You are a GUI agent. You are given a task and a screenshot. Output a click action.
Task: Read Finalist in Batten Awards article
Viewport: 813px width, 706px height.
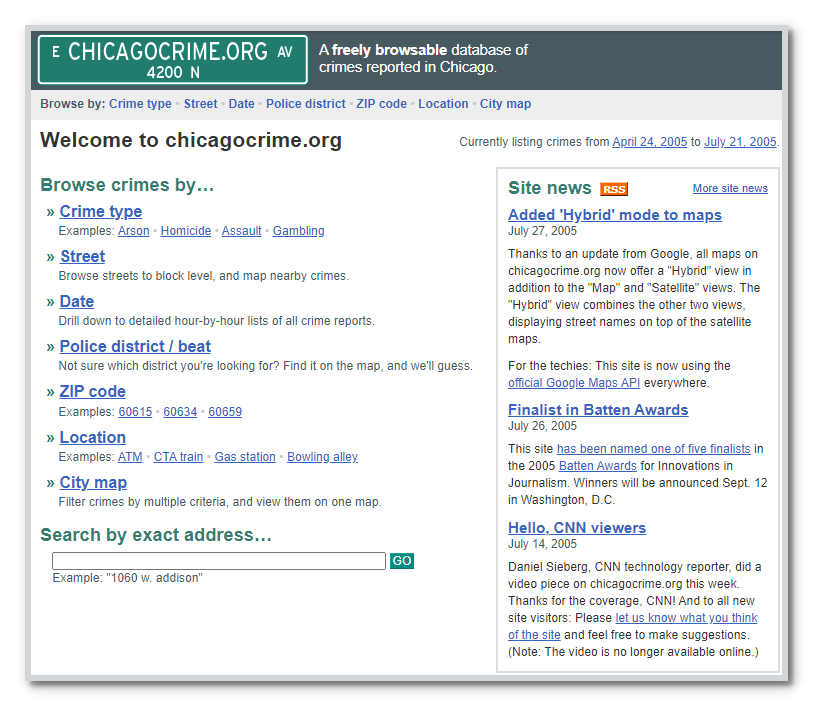click(x=598, y=410)
